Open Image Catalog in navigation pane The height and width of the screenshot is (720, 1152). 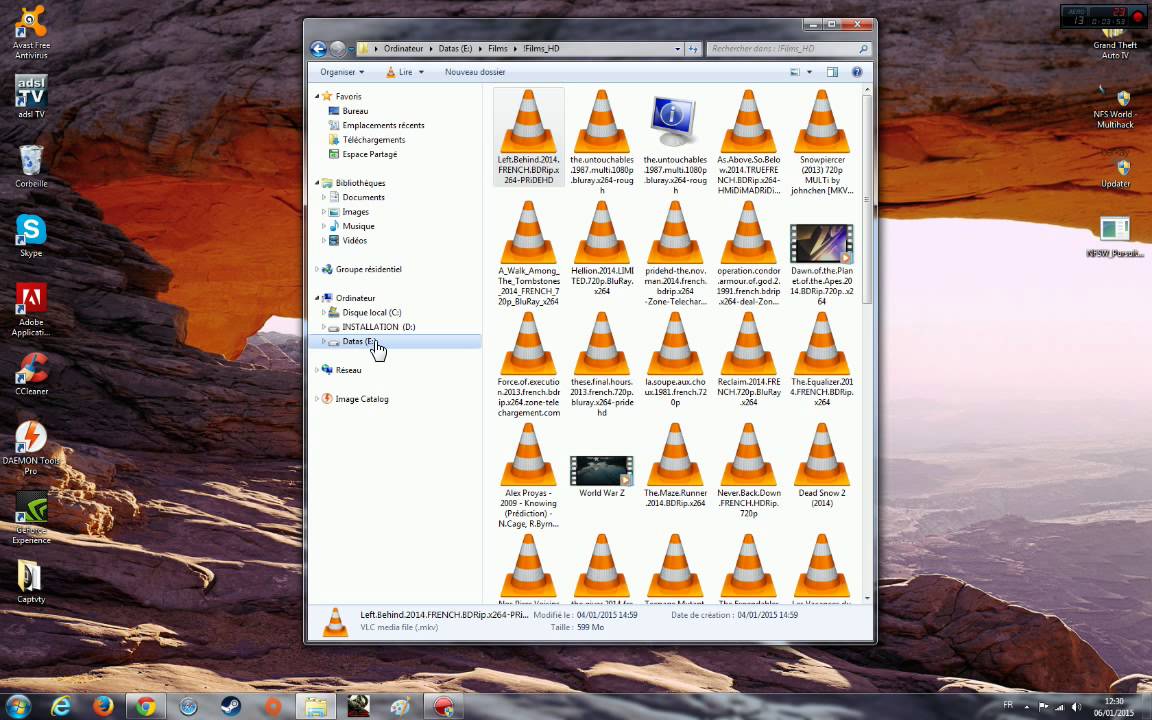click(x=361, y=399)
